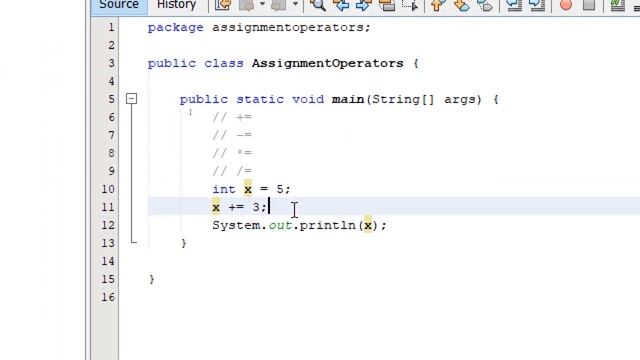Click the Comment code toolbar icon
The image size is (640, 360).
[618, 5]
